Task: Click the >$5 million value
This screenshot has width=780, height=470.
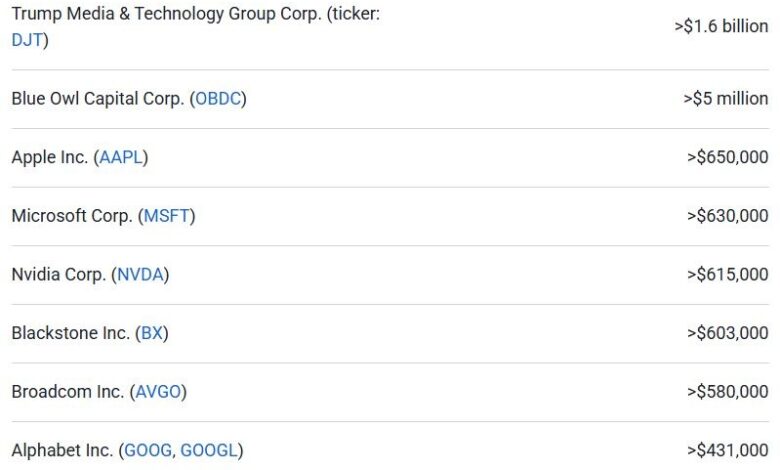Action: (x=725, y=99)
